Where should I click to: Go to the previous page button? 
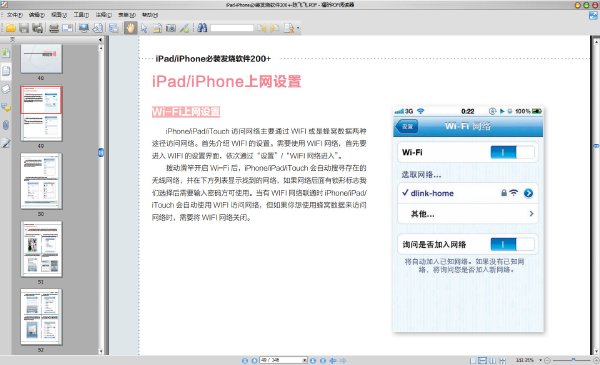point(254,360)
